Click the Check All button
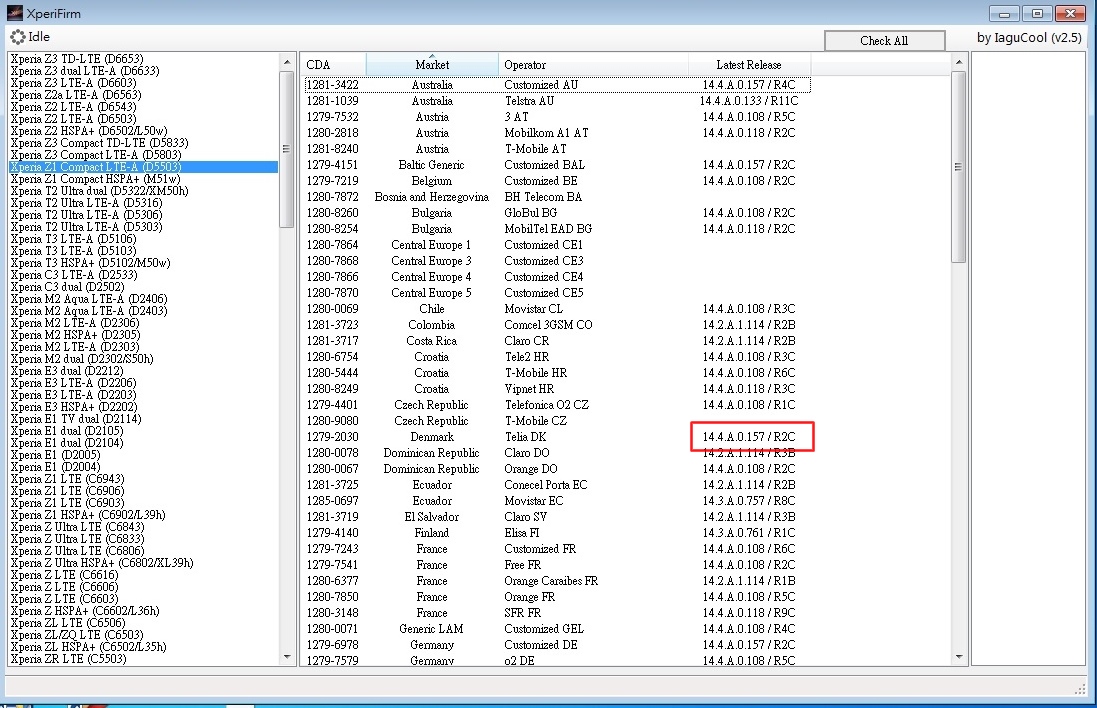Viewport: 1097px width, 708px height. pos(884,41)
